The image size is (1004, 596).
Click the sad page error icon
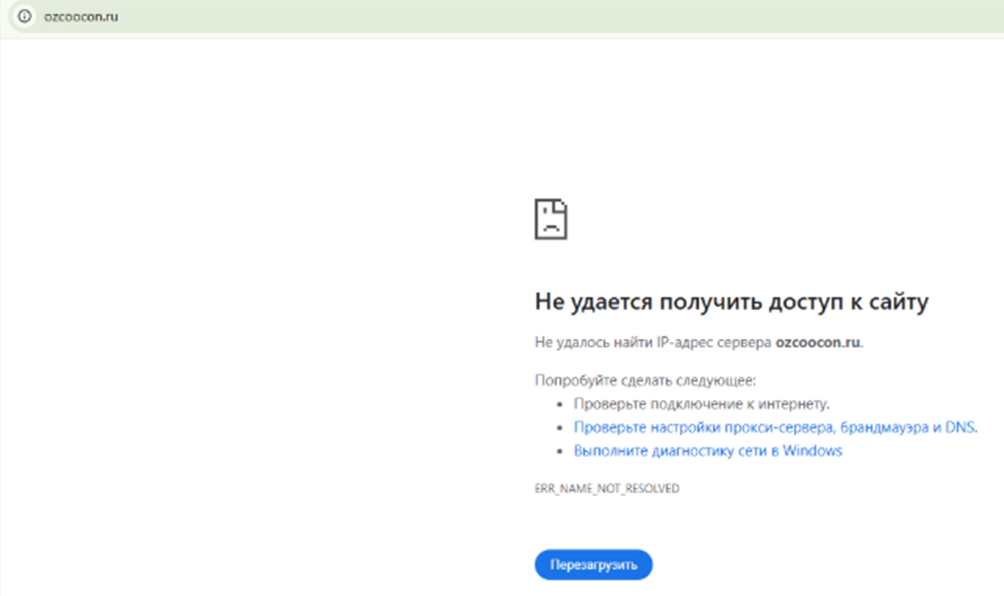pyautogui.click(x=550, y=218)
